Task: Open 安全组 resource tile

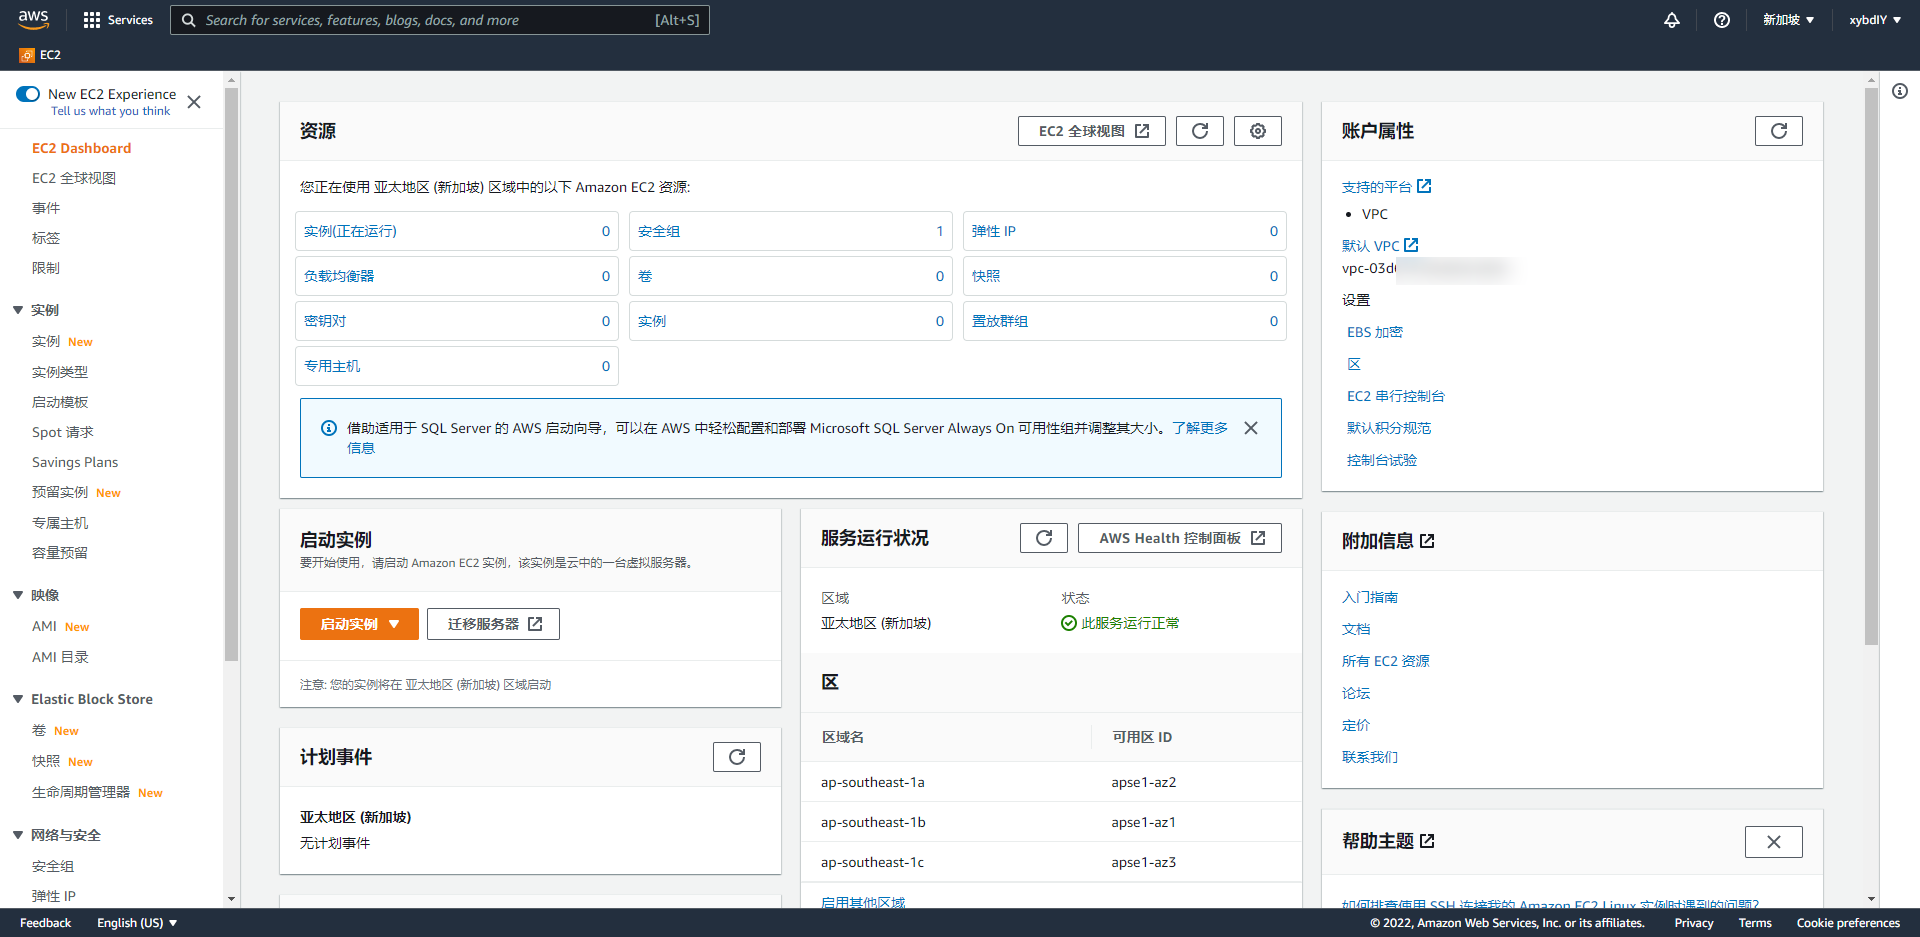Action: [x=791, y=231]
